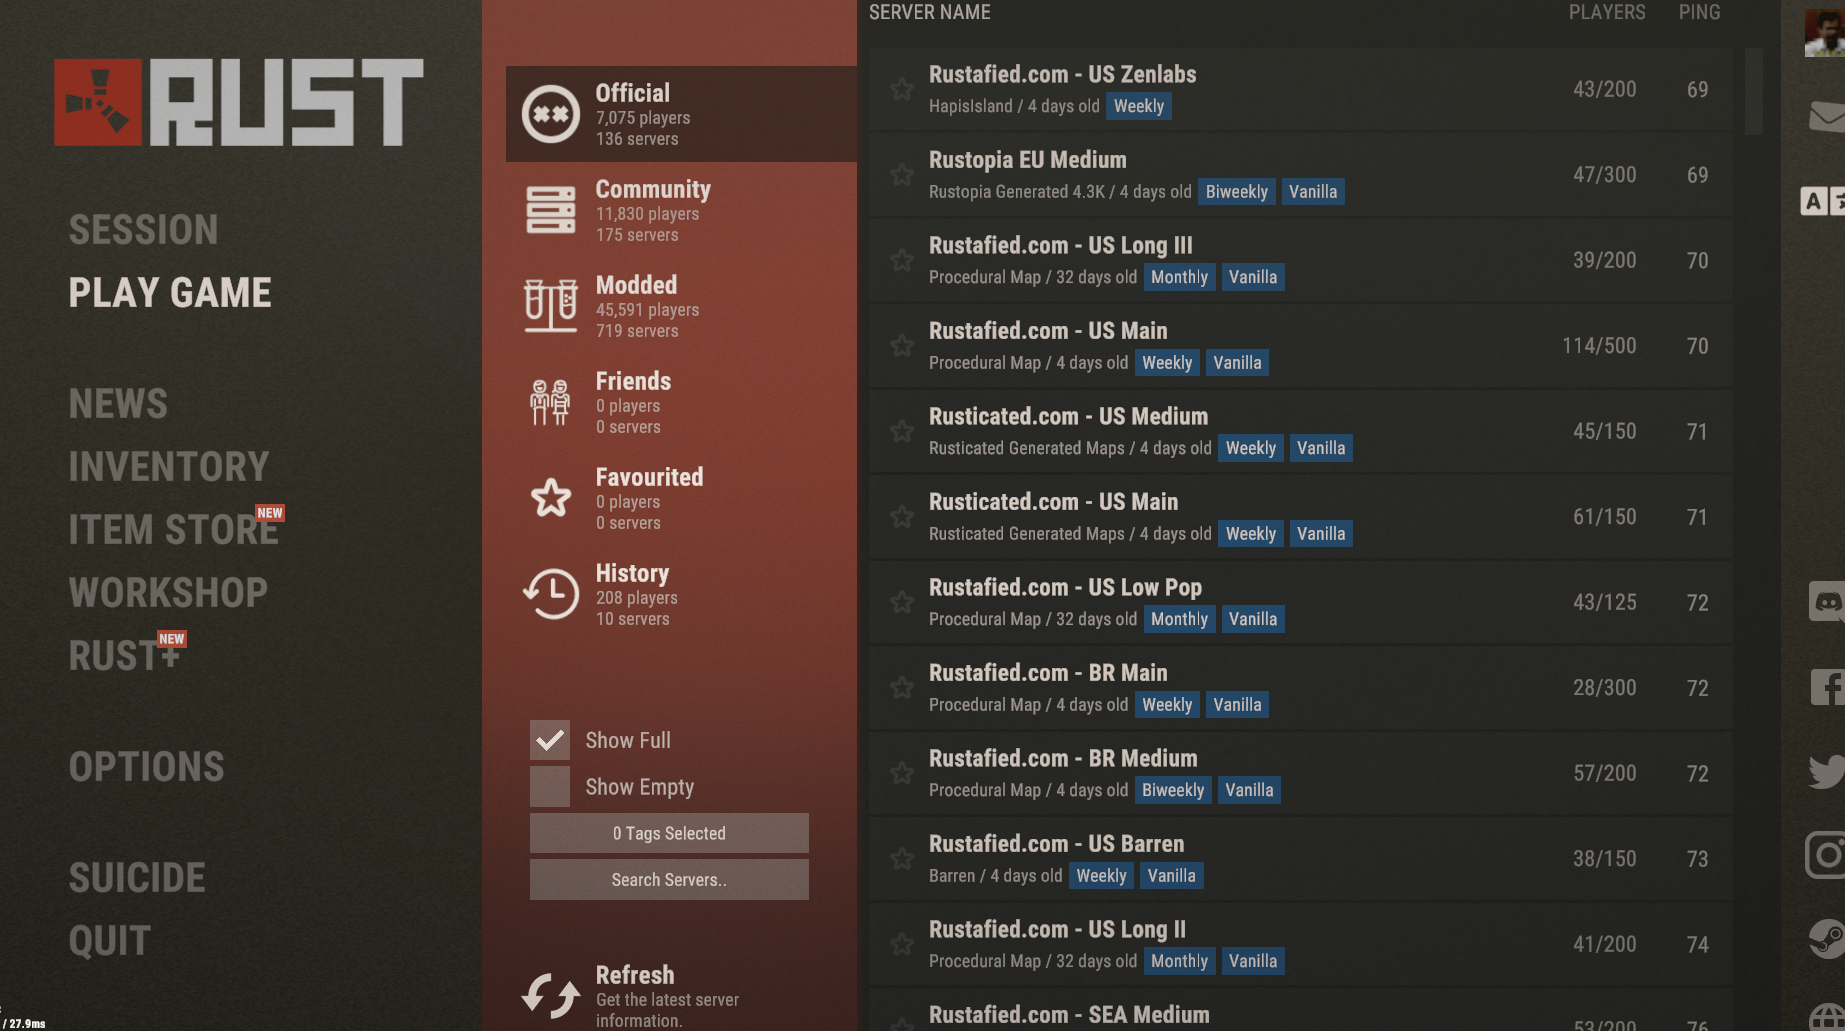Click the Vanilla tag on US Barren

tap(1171, 876)
